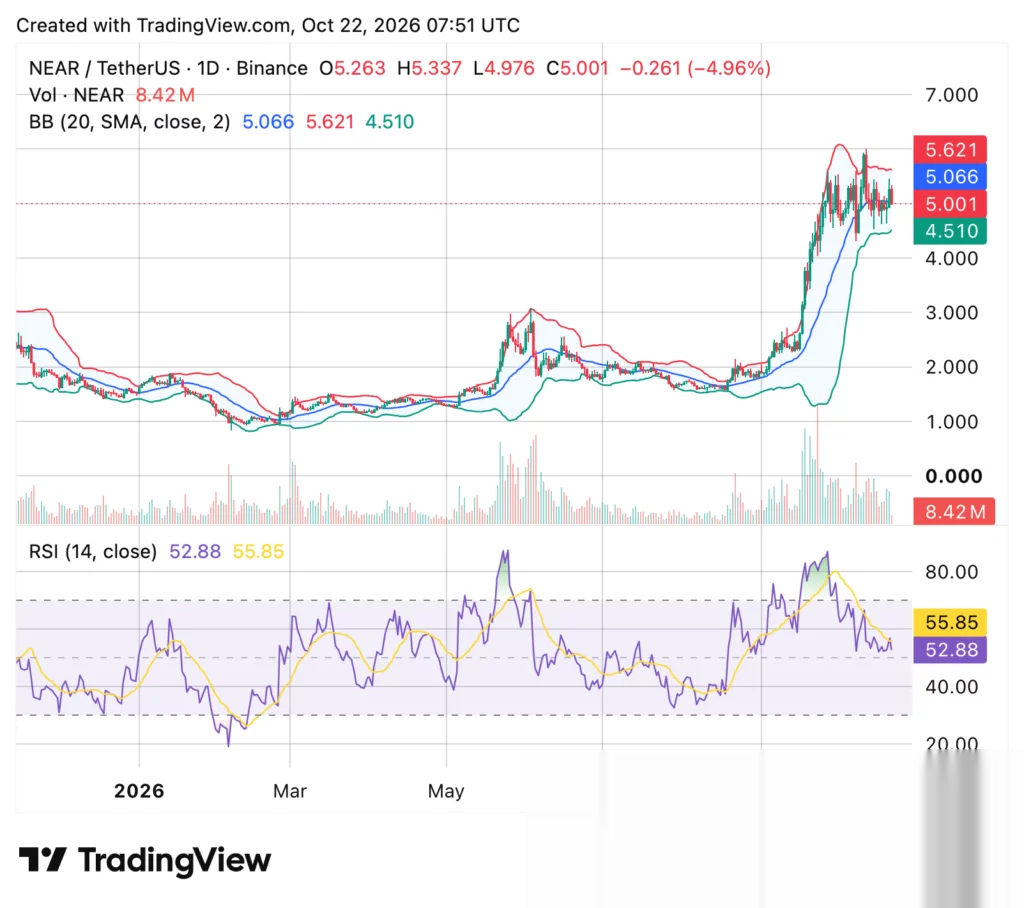Click the bold 0.000 price axis label
Viewport: 1024px width, 908px height.
(x=953, y=476)
